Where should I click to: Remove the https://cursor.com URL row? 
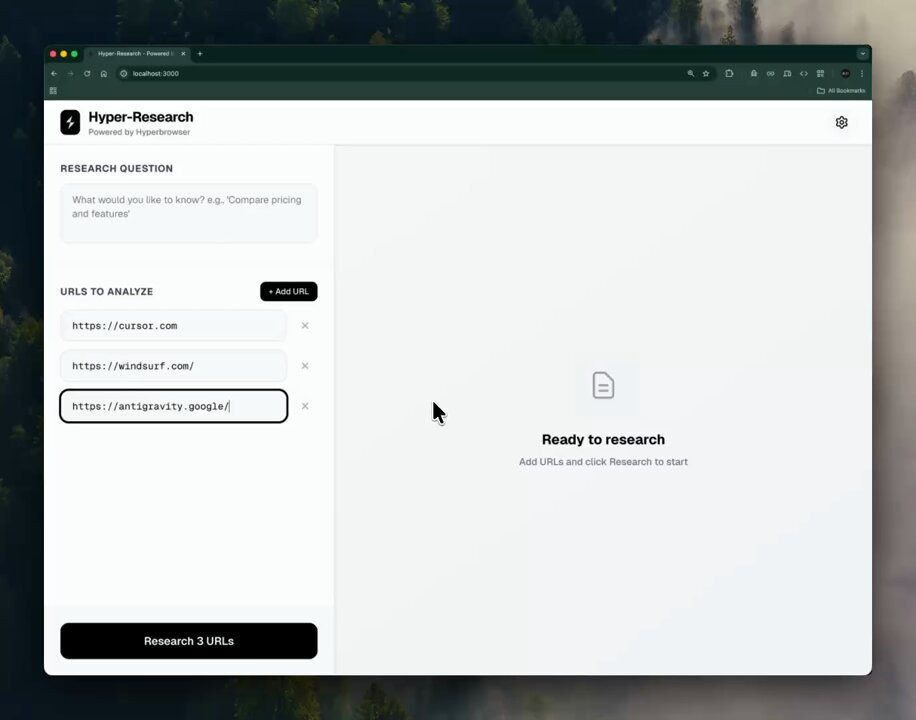pyautogui.click(x=305, y=326)
